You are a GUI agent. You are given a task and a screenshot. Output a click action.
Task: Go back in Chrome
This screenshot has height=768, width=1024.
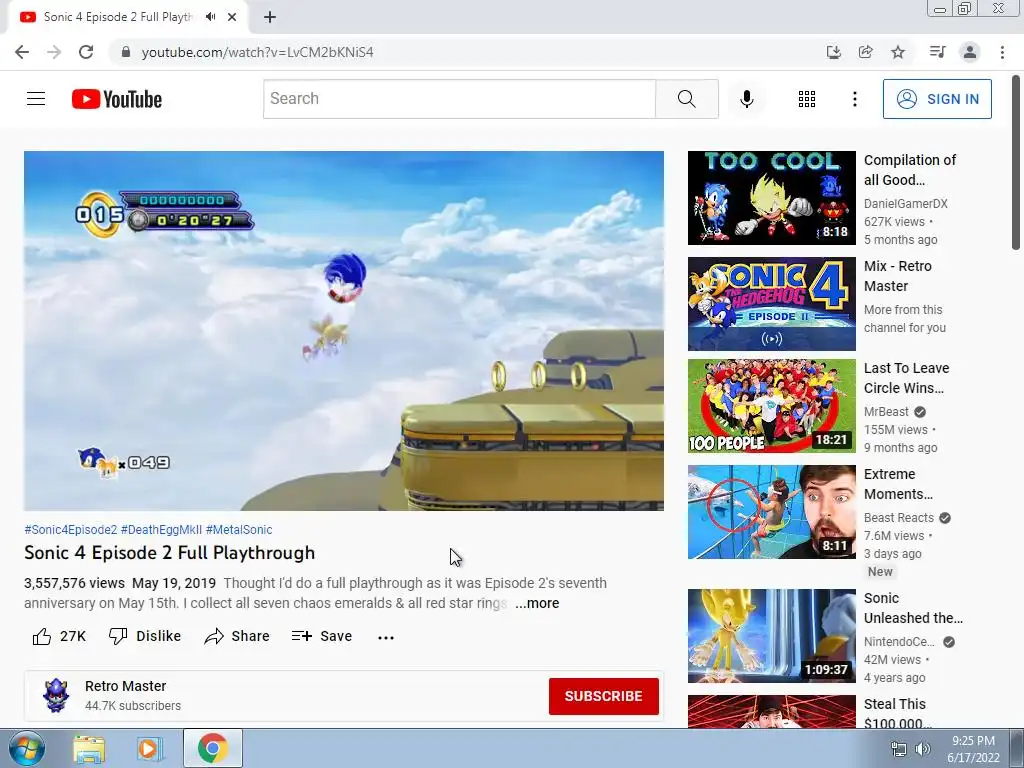point(22,52)
